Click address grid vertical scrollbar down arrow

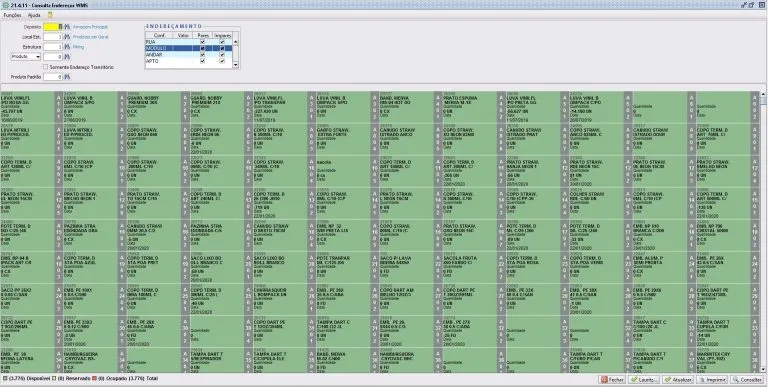pyautogui.click(x=763, y=369)
